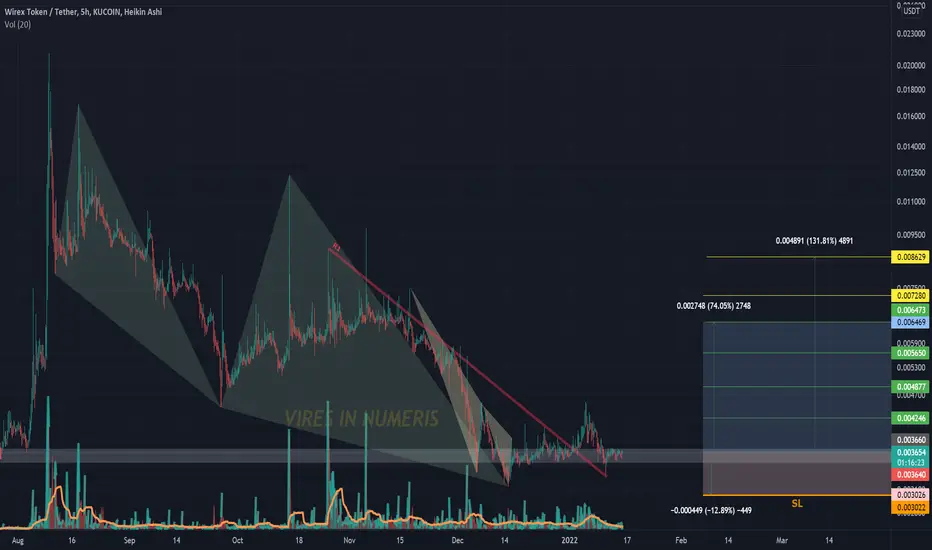Click the 0.023000 price axis tick
The width and height of the screenshot is (932, 550).
(x=911, y=34)
